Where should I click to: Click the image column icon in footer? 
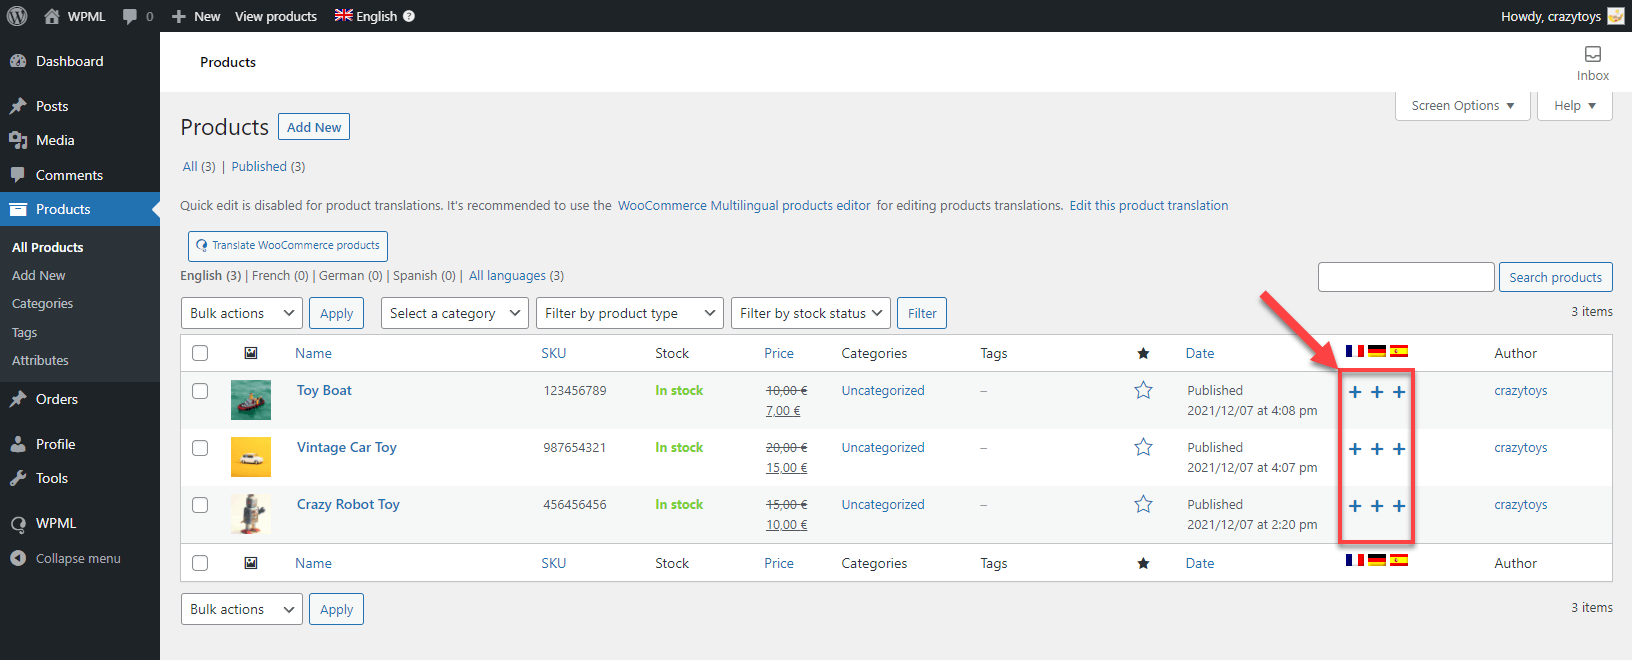[251, 563]
